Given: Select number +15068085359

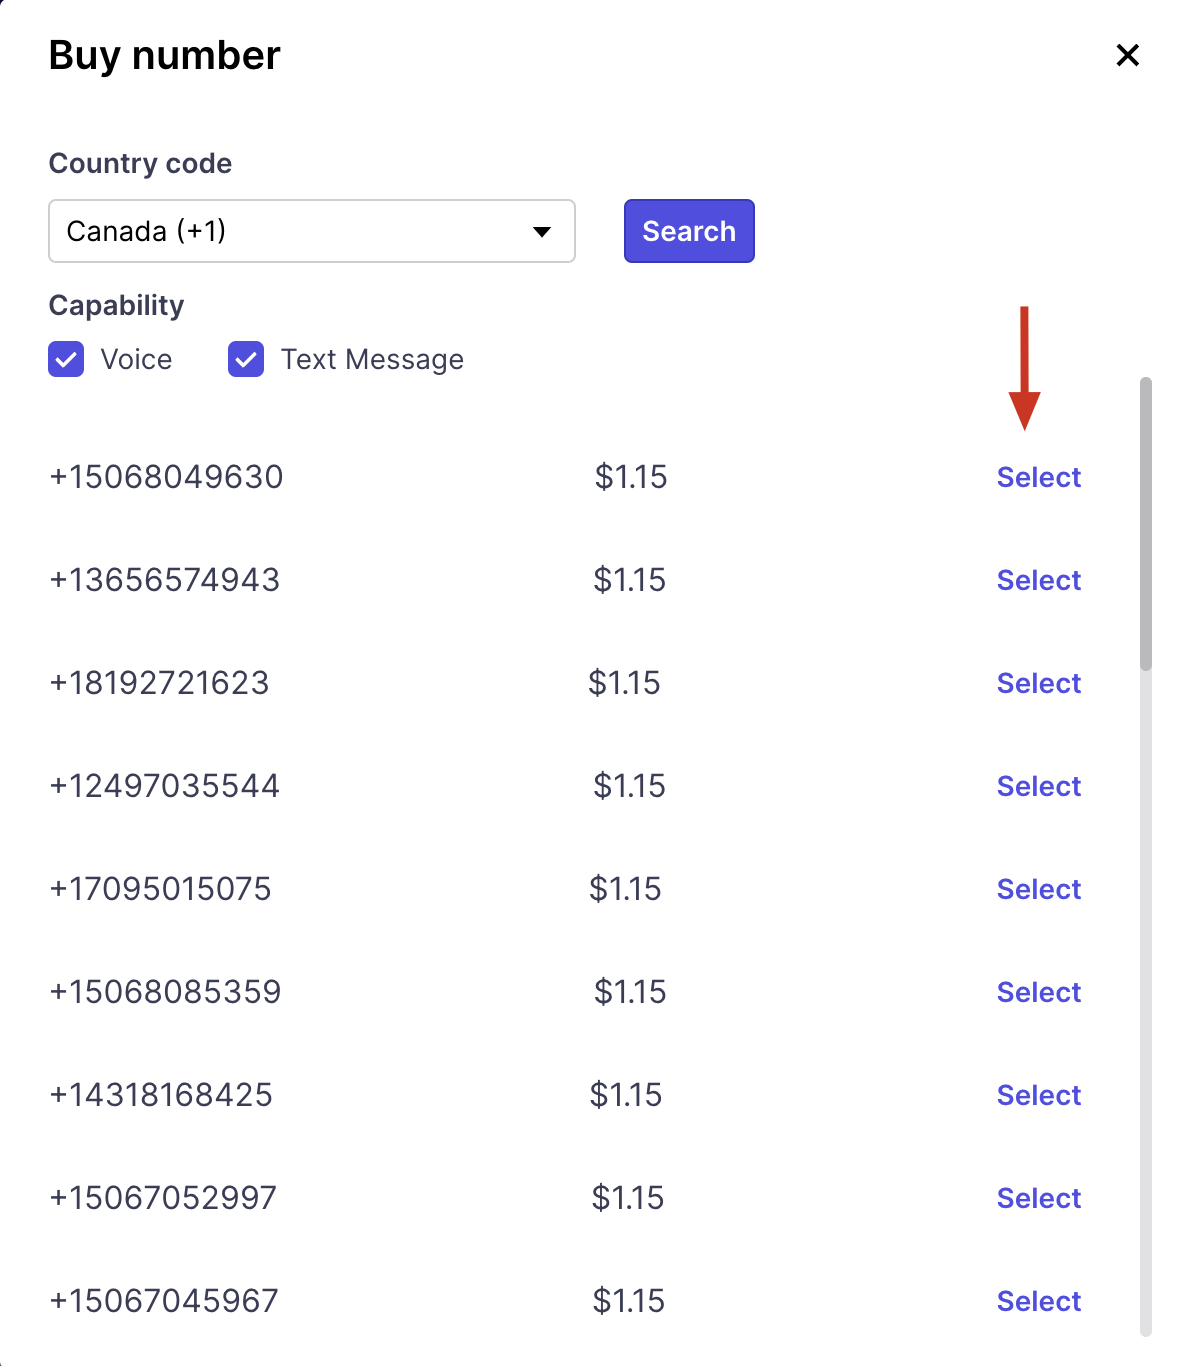Looking at the screenshot, I should pyautogui.click(x=1038, y=992).
